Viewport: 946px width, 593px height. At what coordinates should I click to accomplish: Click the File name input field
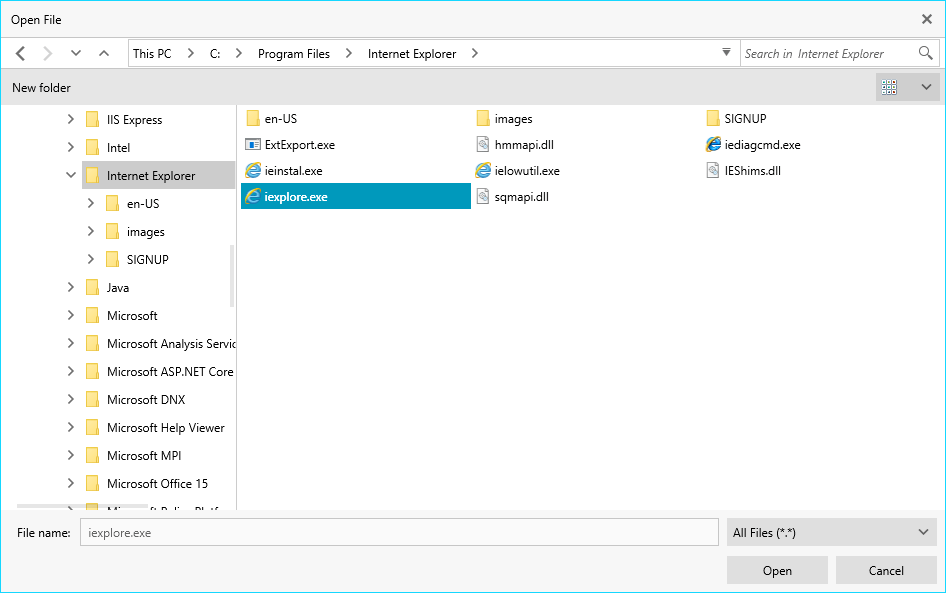(x=399, y=533)
